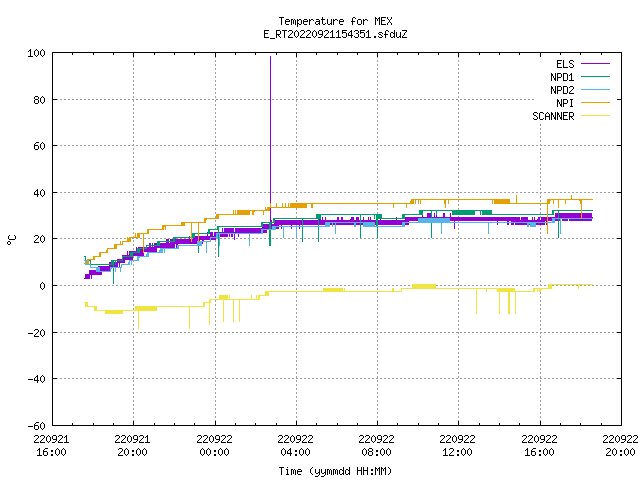640x480 pixels.
Task: Click the x-axis label 220921 20:00
Action: [x=133, y=446]
